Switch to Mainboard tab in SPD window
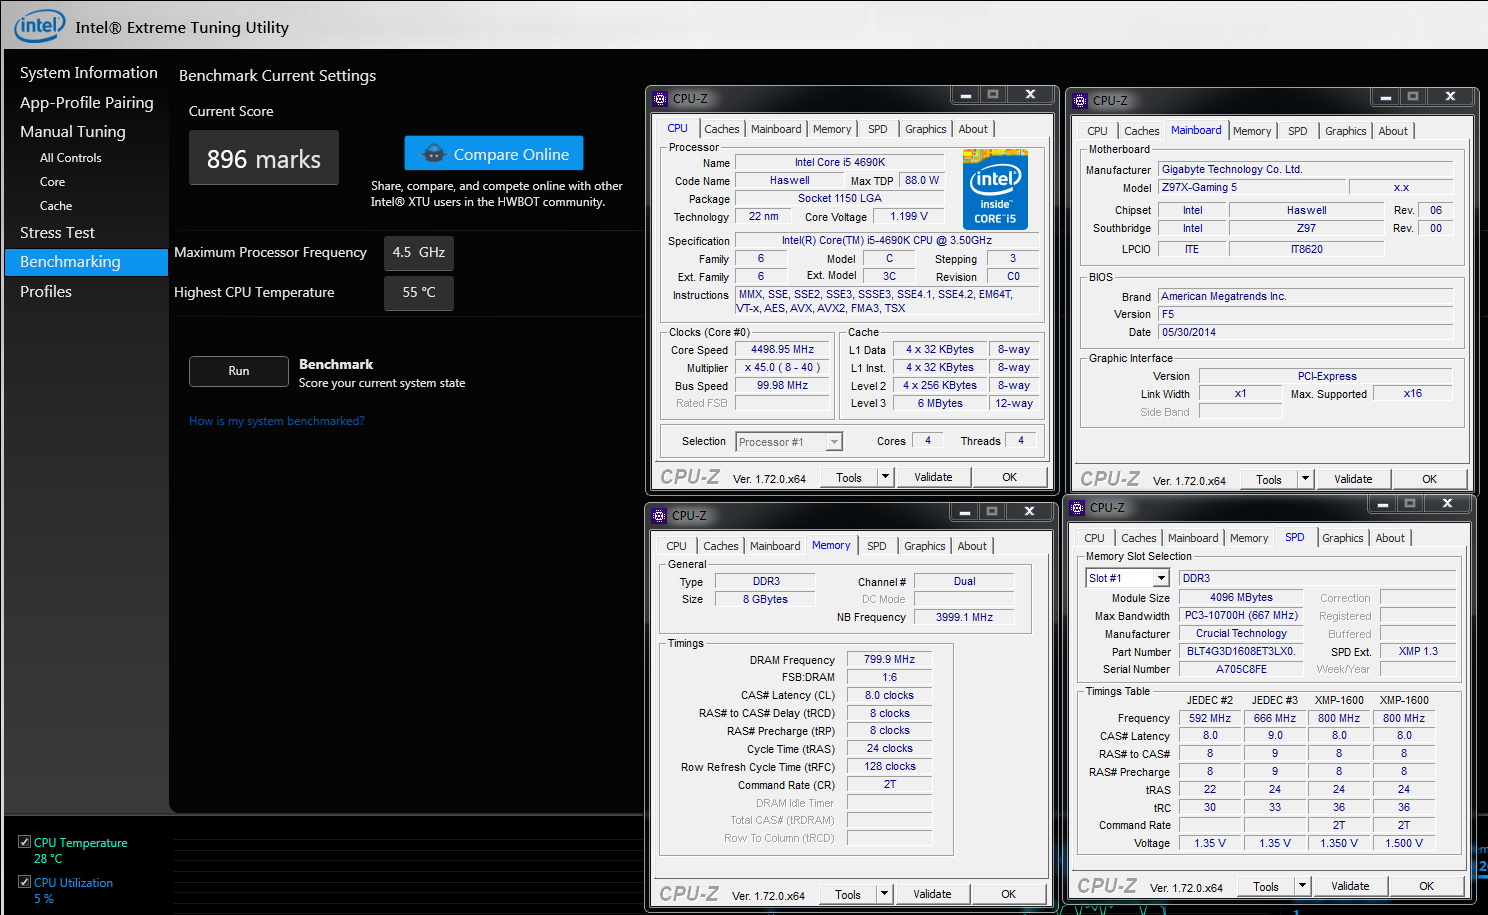Viewport: 1488px width, 915px height. tap(1193, 538)
